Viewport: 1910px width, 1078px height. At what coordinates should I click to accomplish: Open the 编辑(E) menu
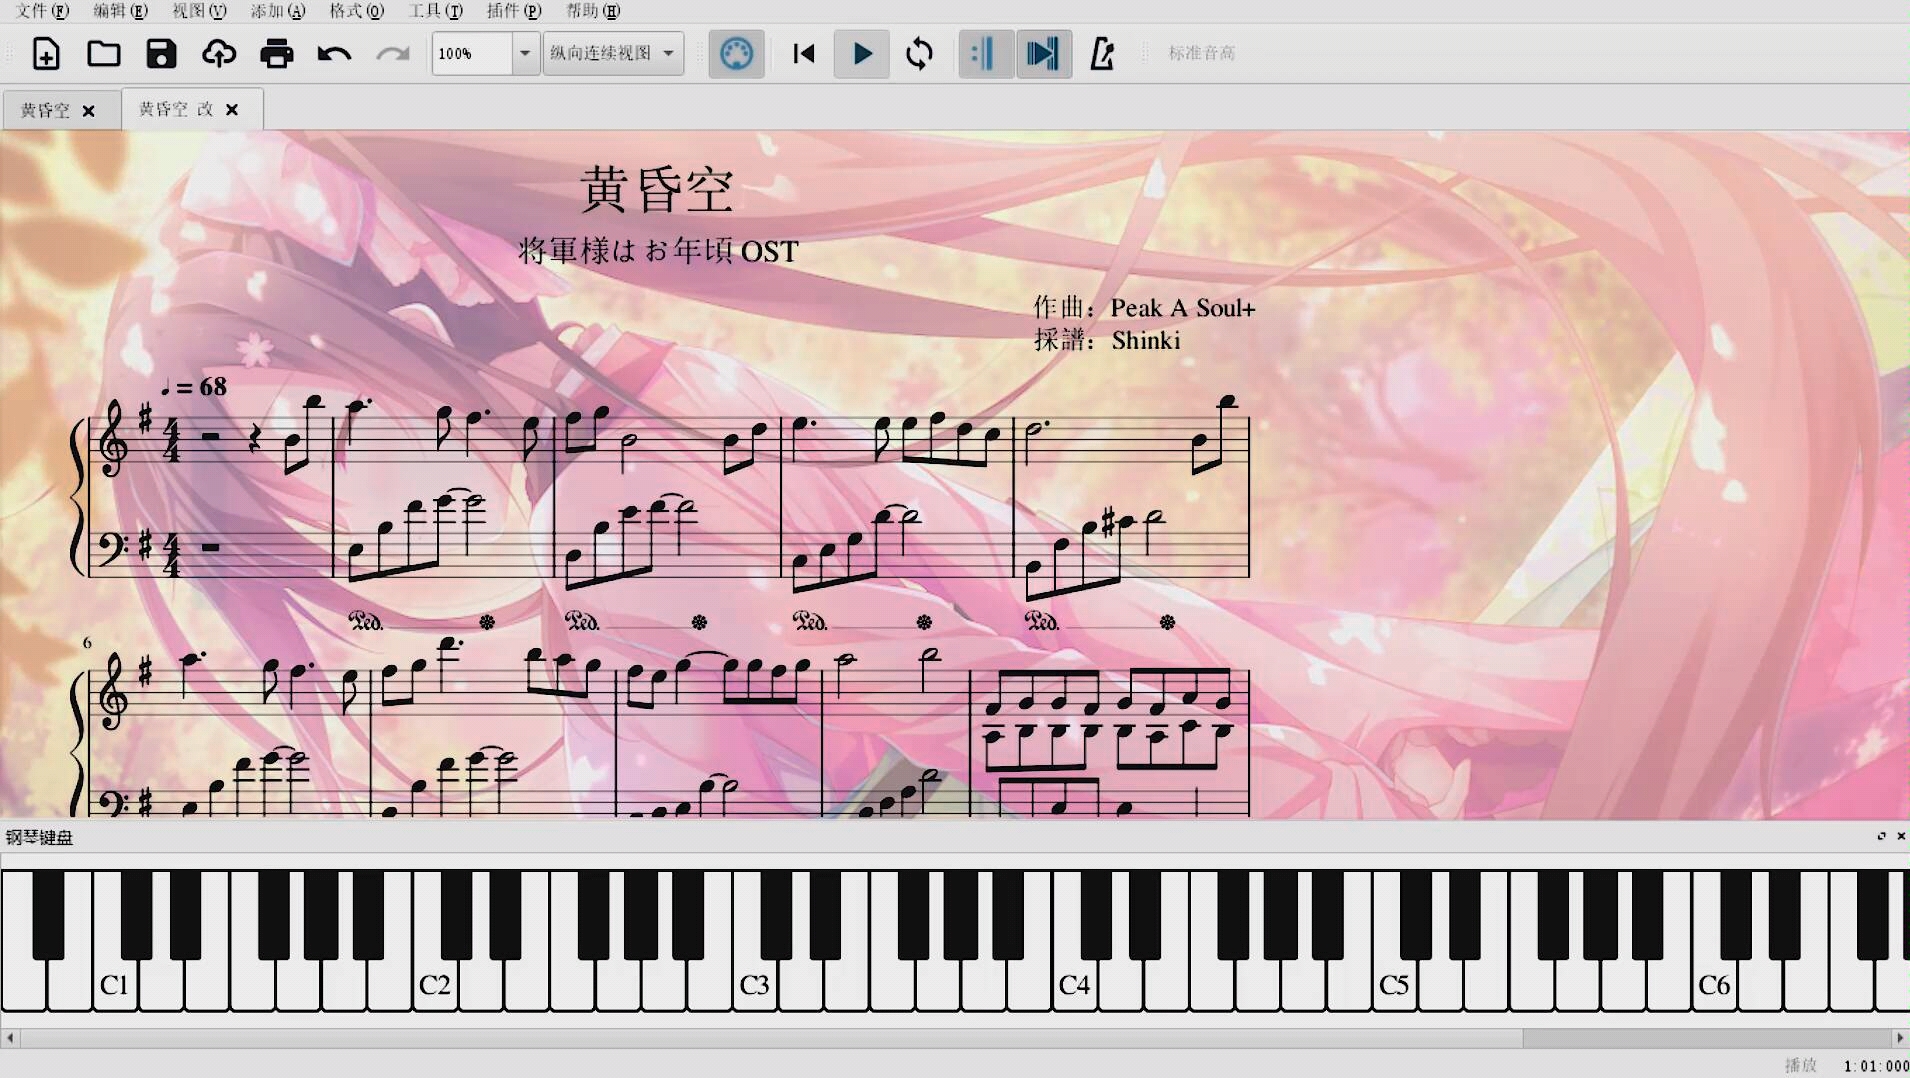(120, 11)
